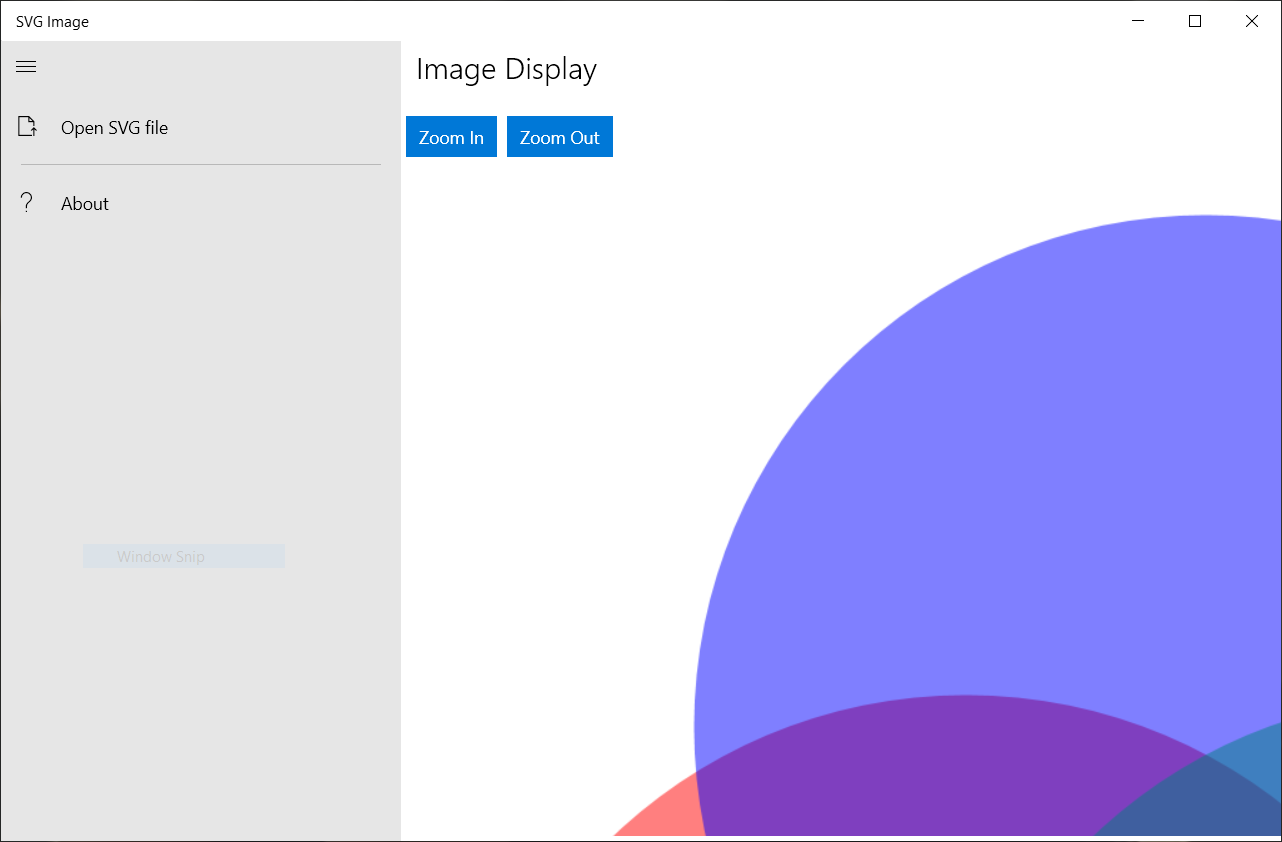The image size is (1282, 842).
Task: Click the Zoom Out button
Action: 560,137
